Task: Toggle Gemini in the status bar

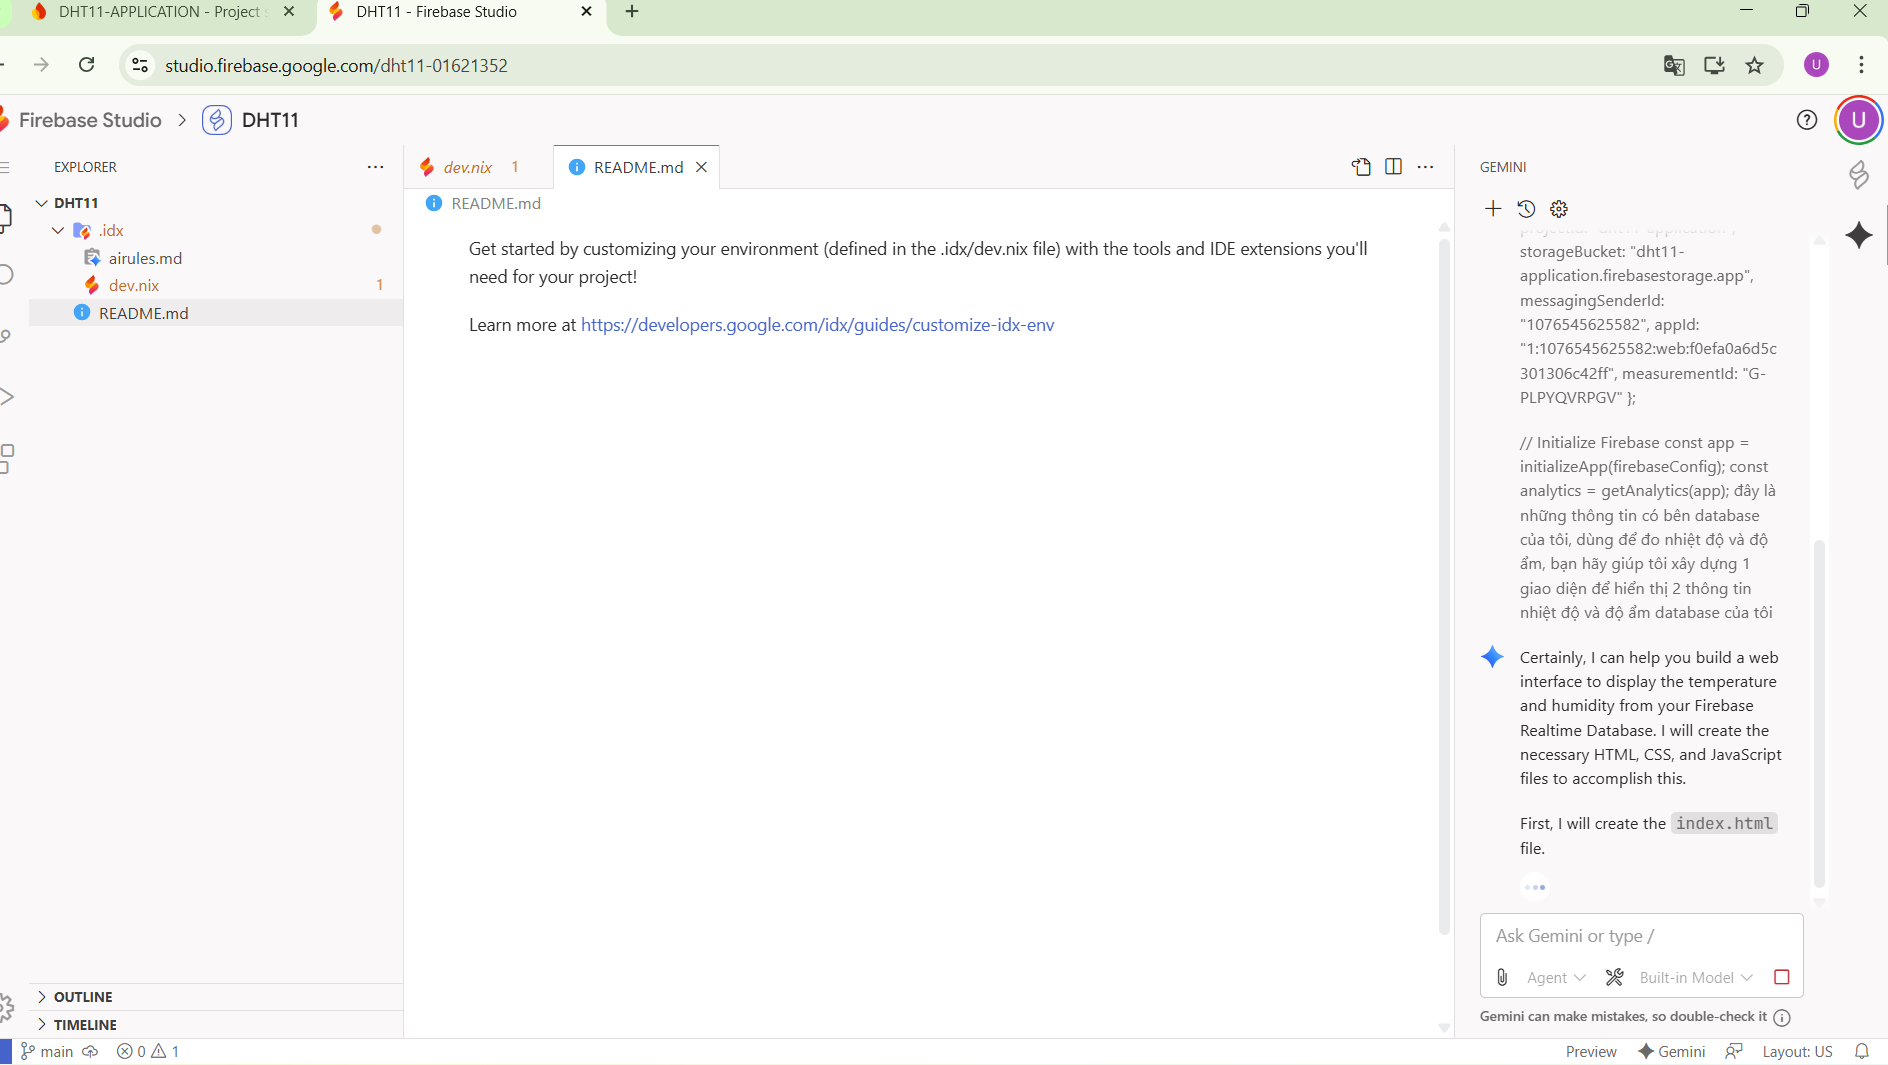Action: (1672, 1051)
